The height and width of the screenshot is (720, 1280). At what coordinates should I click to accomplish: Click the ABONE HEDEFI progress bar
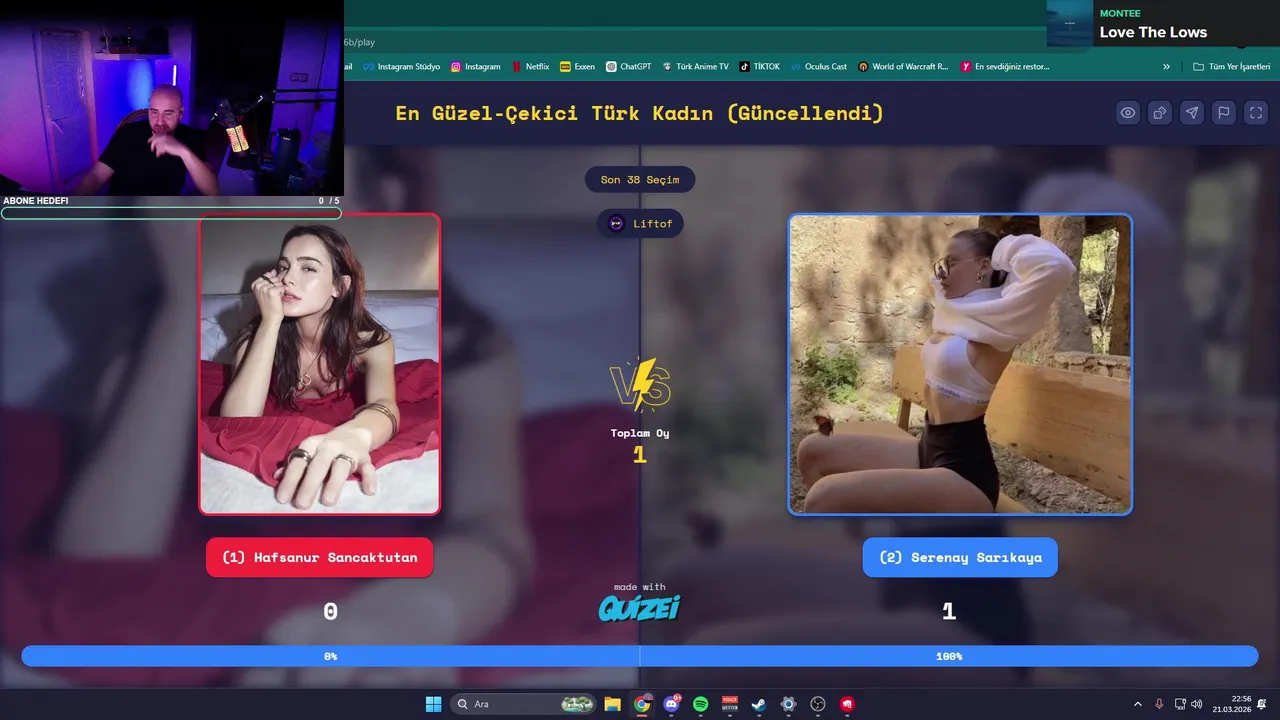point(171,213)
